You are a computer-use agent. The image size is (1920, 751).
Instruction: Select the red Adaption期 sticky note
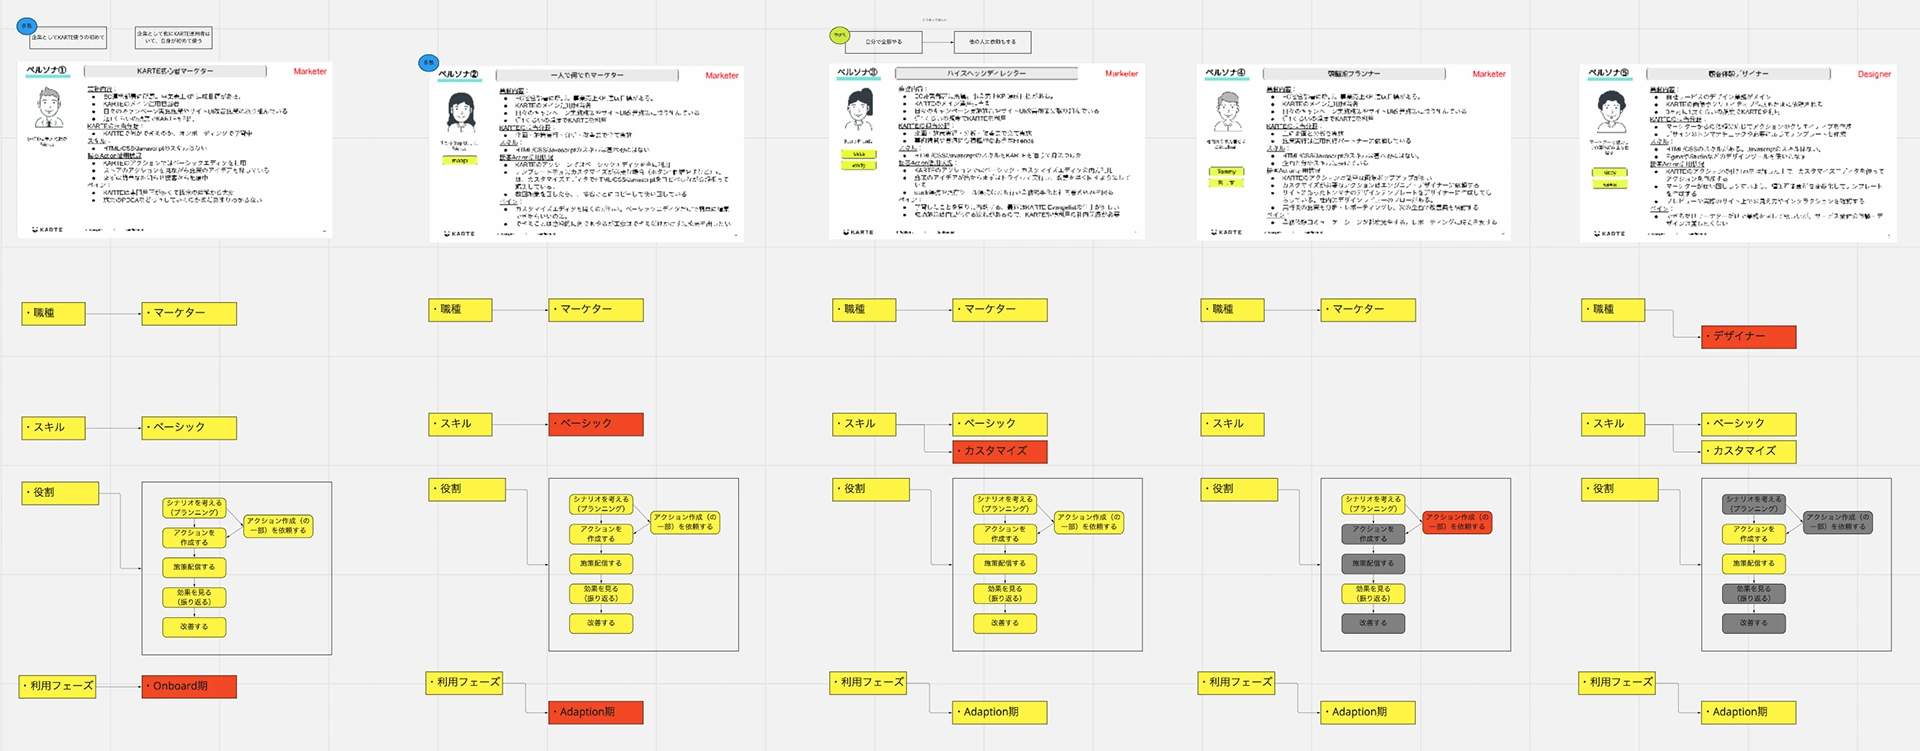click(x=596, y=712)
